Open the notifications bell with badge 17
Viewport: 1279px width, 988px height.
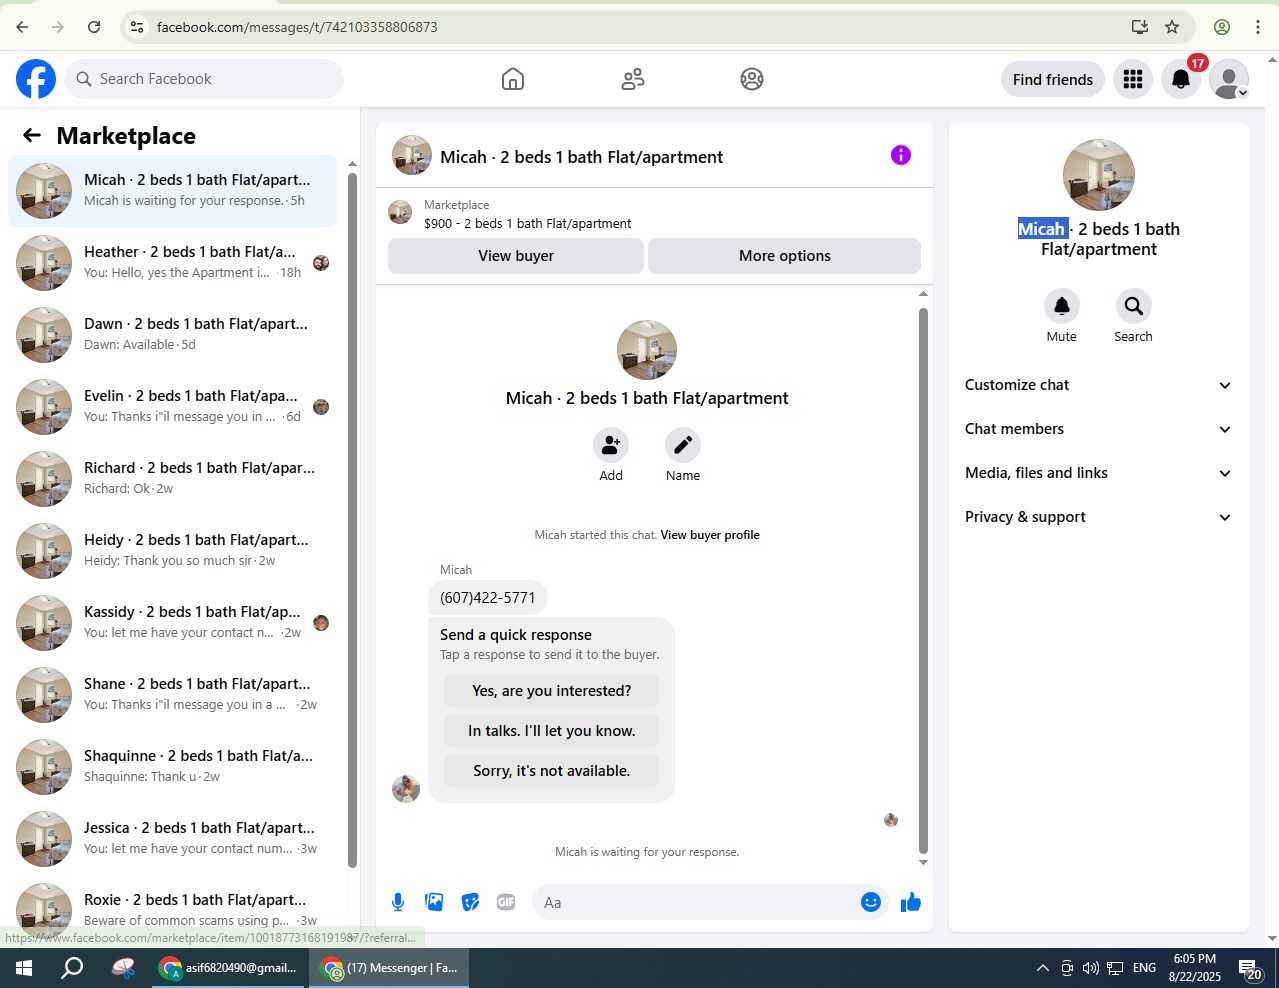click(x=1181, y=79)
